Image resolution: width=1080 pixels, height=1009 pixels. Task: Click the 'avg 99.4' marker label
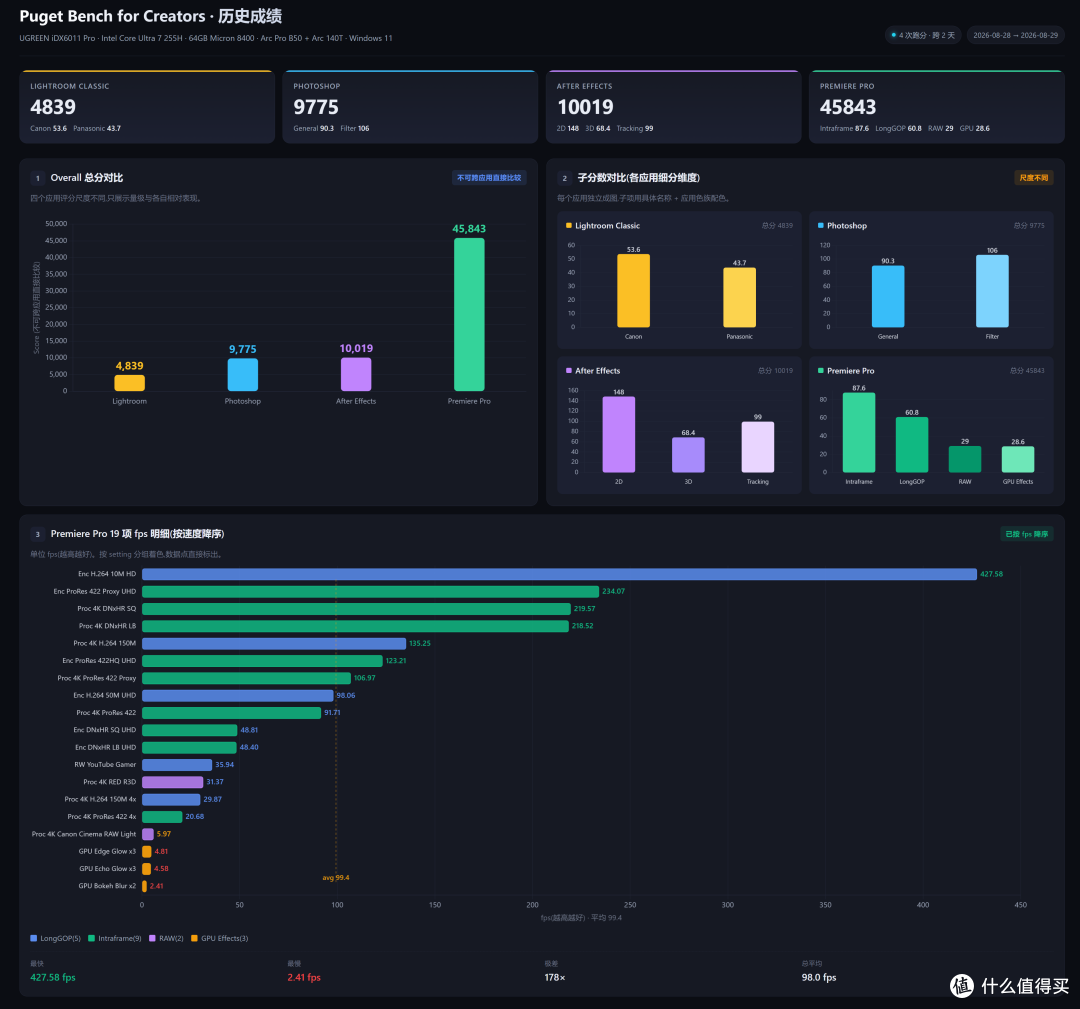(x=336, y=877)
